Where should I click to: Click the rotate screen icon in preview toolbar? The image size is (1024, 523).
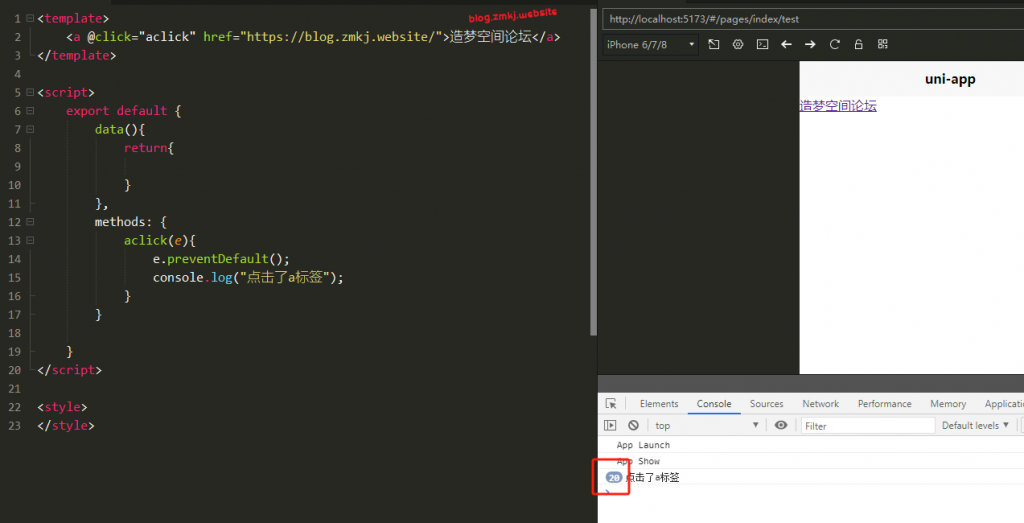pyautogui.click(x=714, y=45)
